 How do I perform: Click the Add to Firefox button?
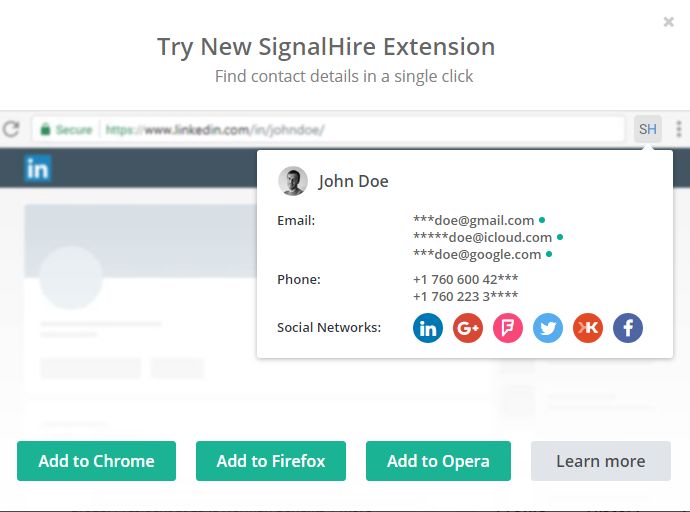click(x=271, y=461)
